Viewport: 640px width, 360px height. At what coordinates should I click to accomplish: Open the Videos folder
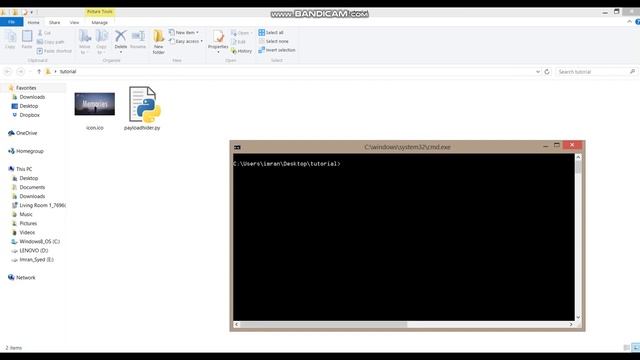(27, 232)
